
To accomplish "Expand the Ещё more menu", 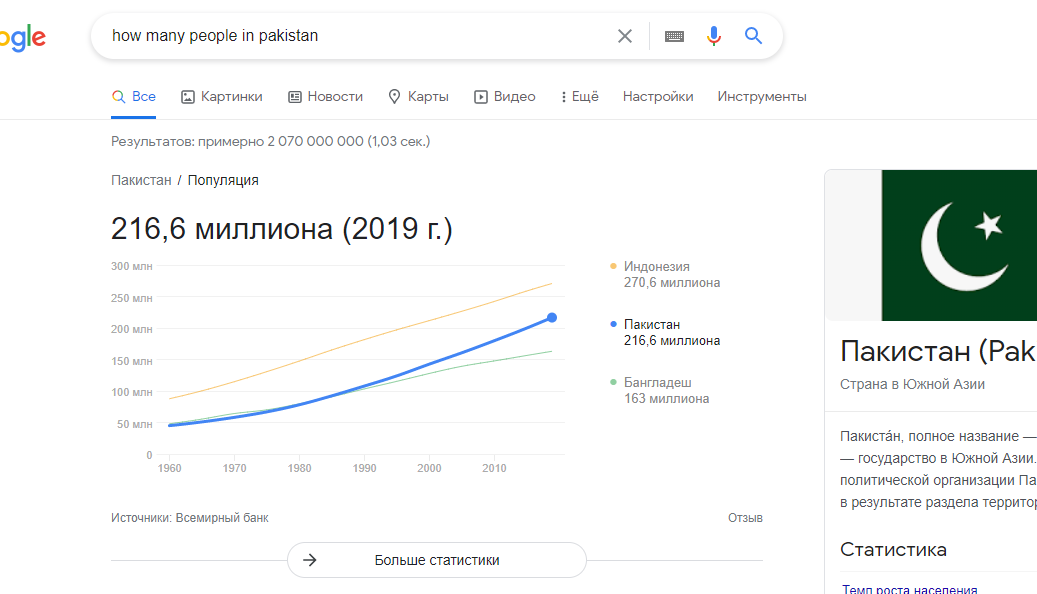I will [579, 97].
